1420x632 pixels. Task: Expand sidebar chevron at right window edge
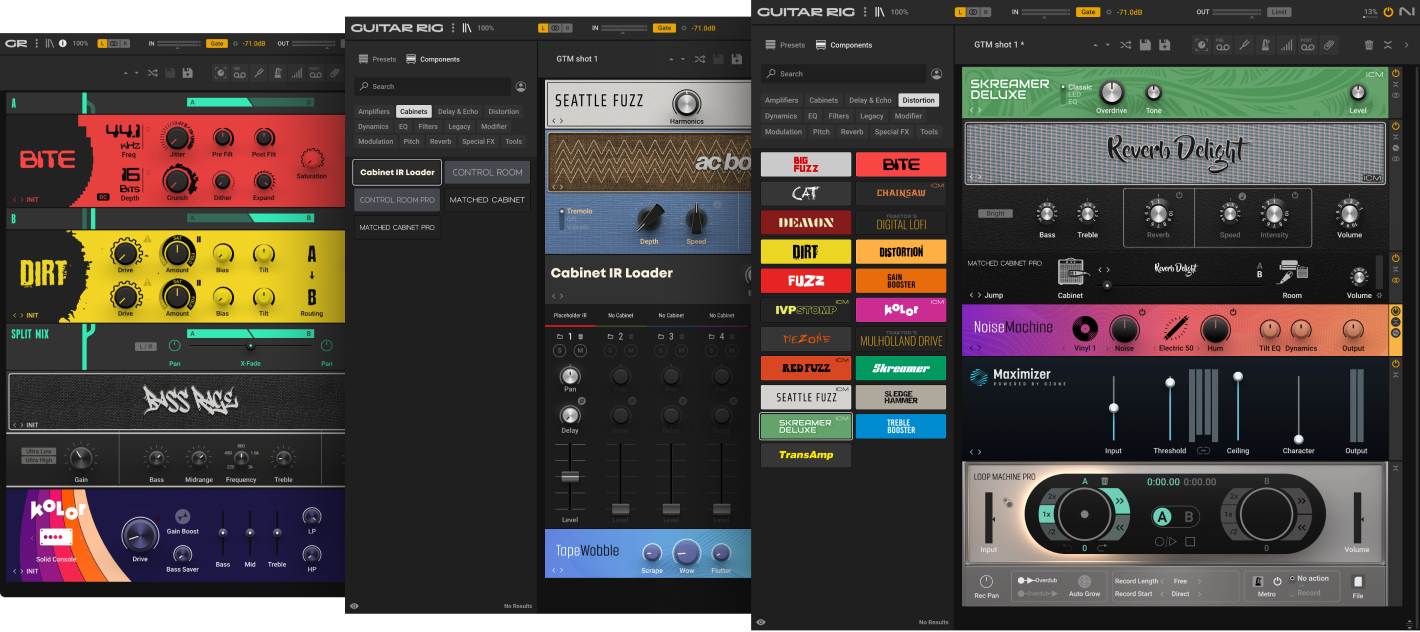1407,45
